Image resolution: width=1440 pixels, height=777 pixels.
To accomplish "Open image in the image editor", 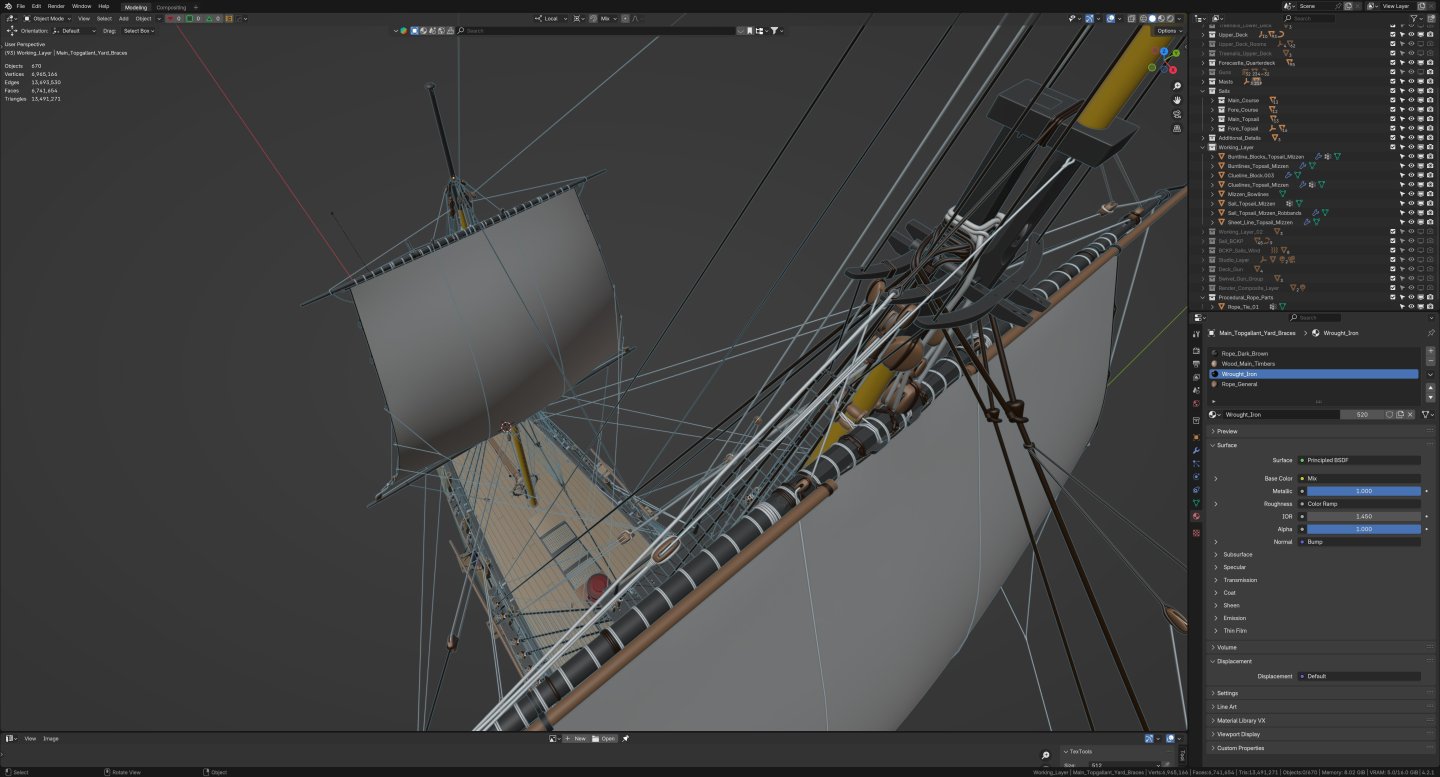I will [x=604, y=738].
